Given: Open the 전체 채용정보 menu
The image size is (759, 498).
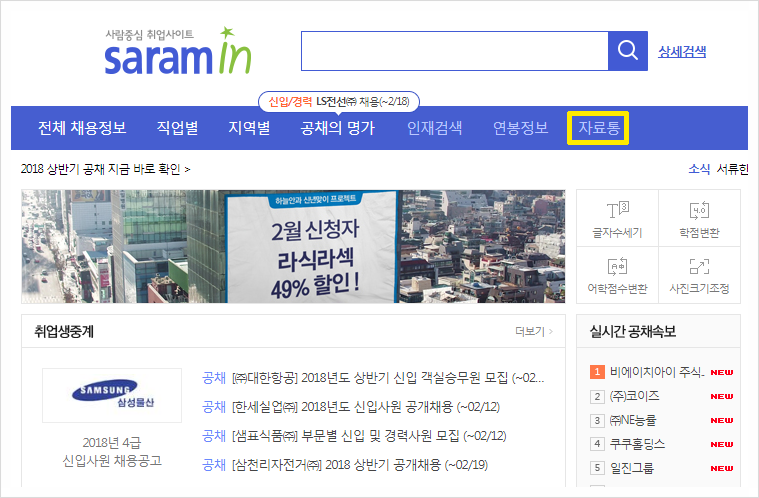Looking at the screenshot, I should tap(82, 128).
